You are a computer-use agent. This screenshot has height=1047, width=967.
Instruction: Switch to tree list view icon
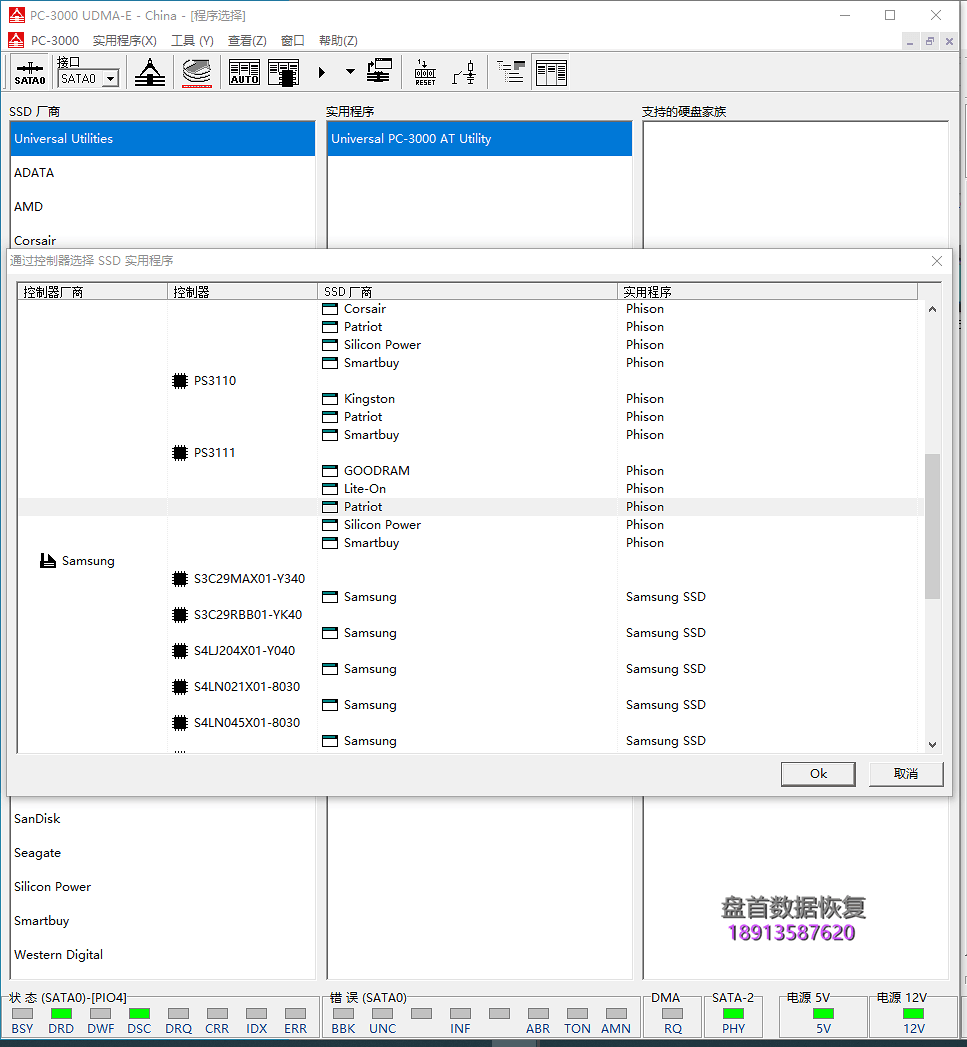512,72
